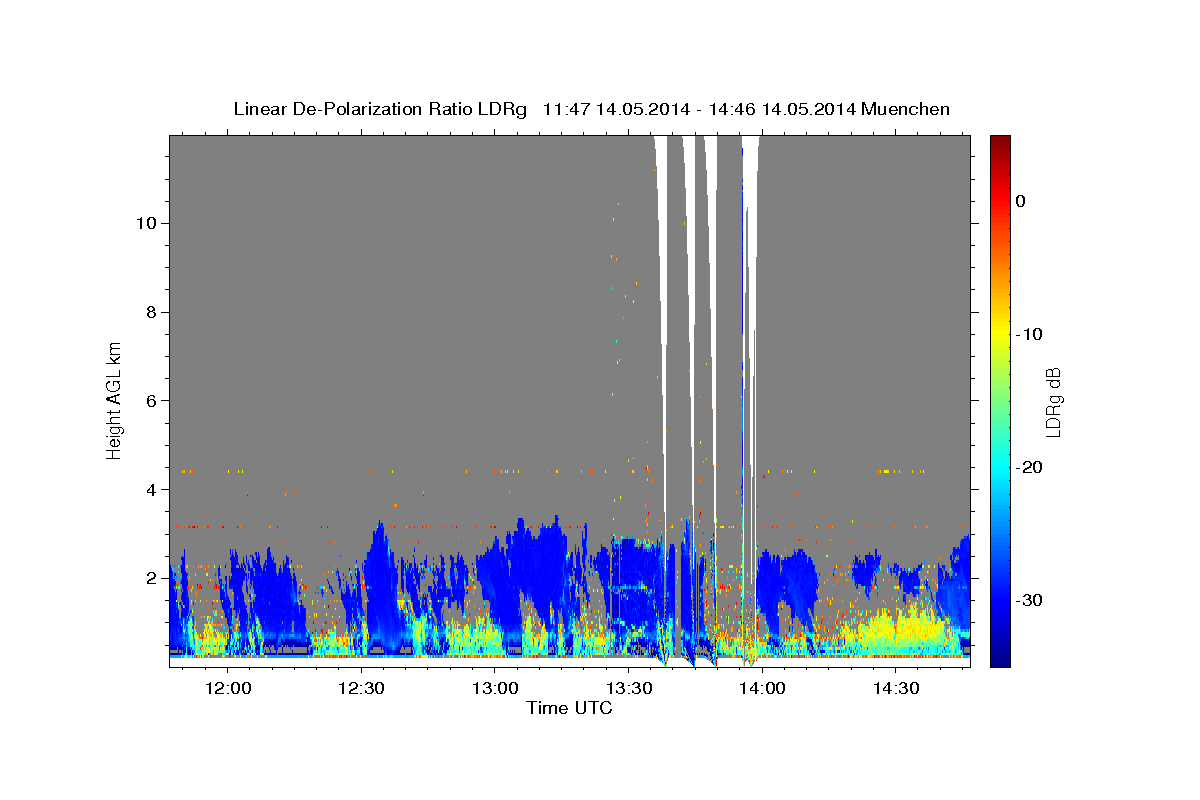Image resolution: width=1200 pixels, height=800 pixels.
Task: Click the 12:00 time tick label
Action: 227,688
